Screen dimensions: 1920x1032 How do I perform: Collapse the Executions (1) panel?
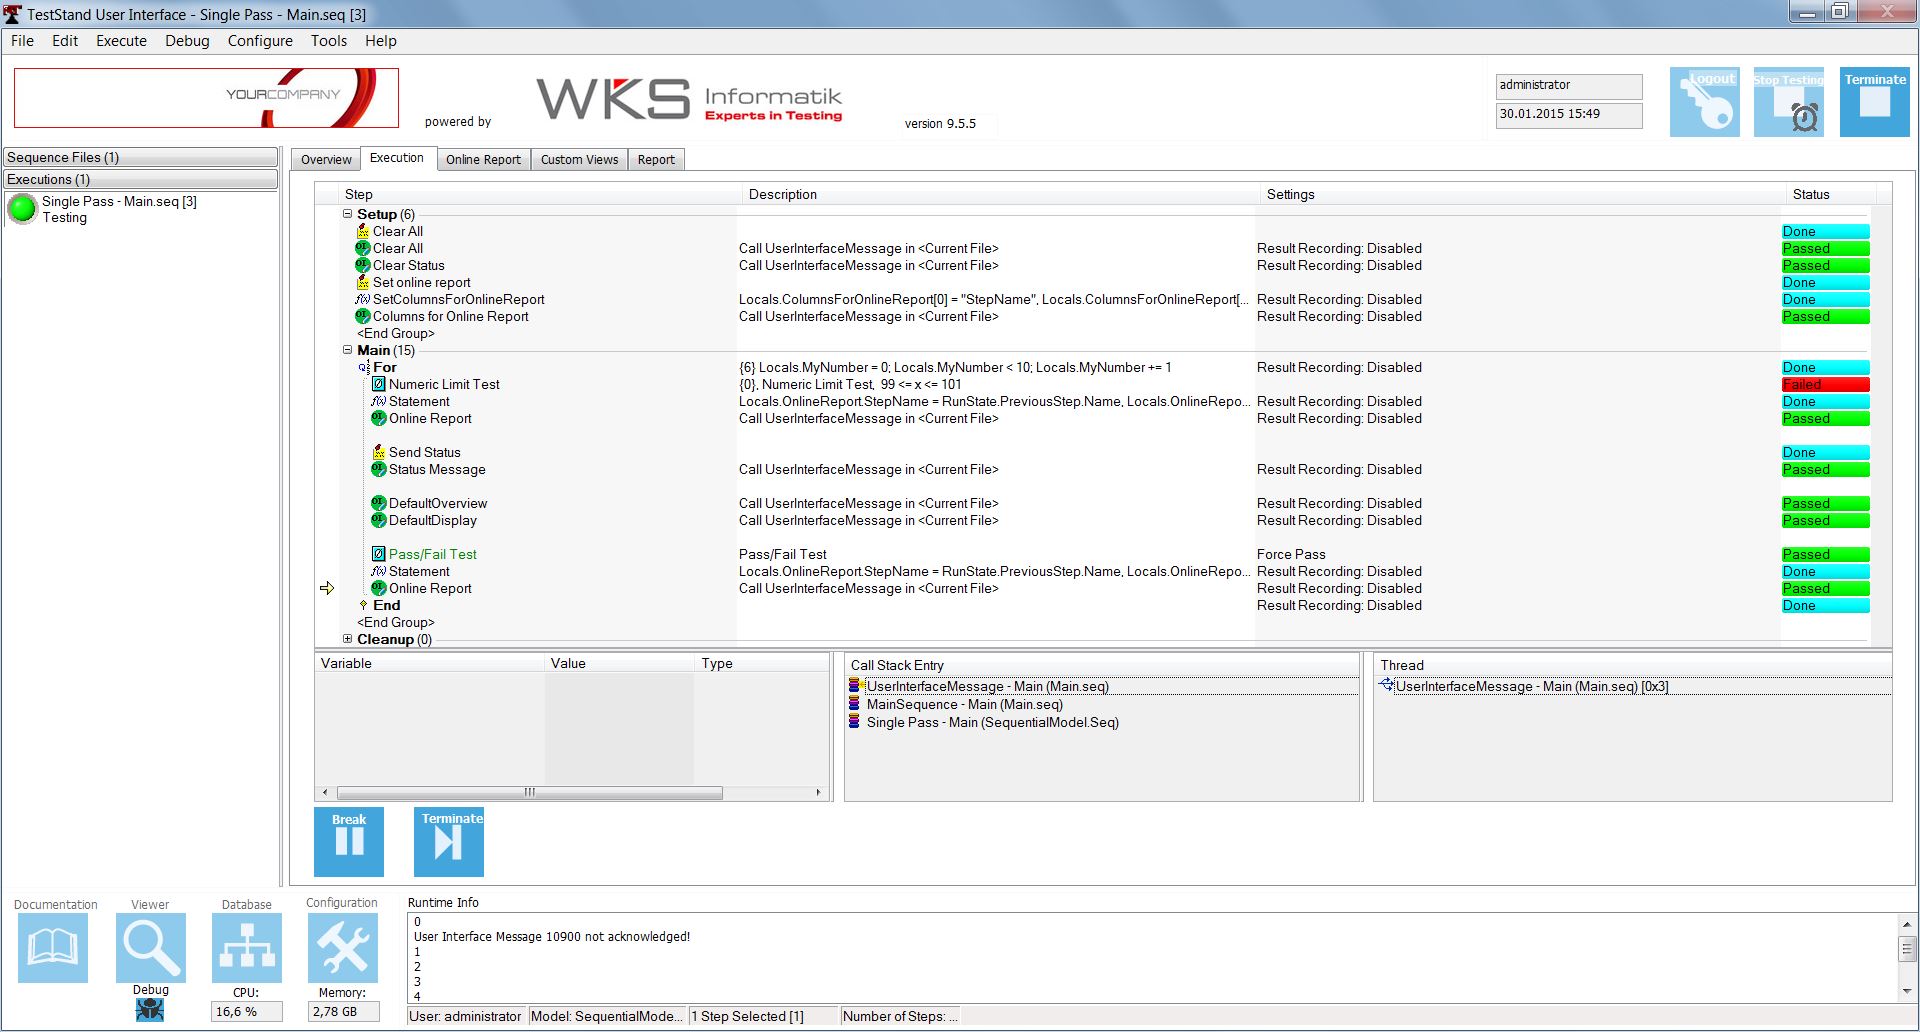141,179
